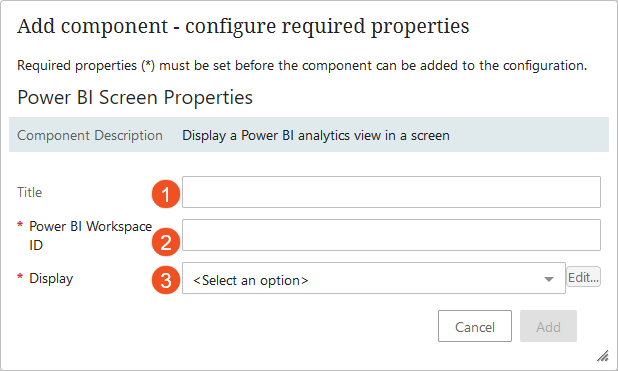The width and height of the screenshot is (618, 371).
Task: Click the Add component dialog title
Action: point(243,27)
